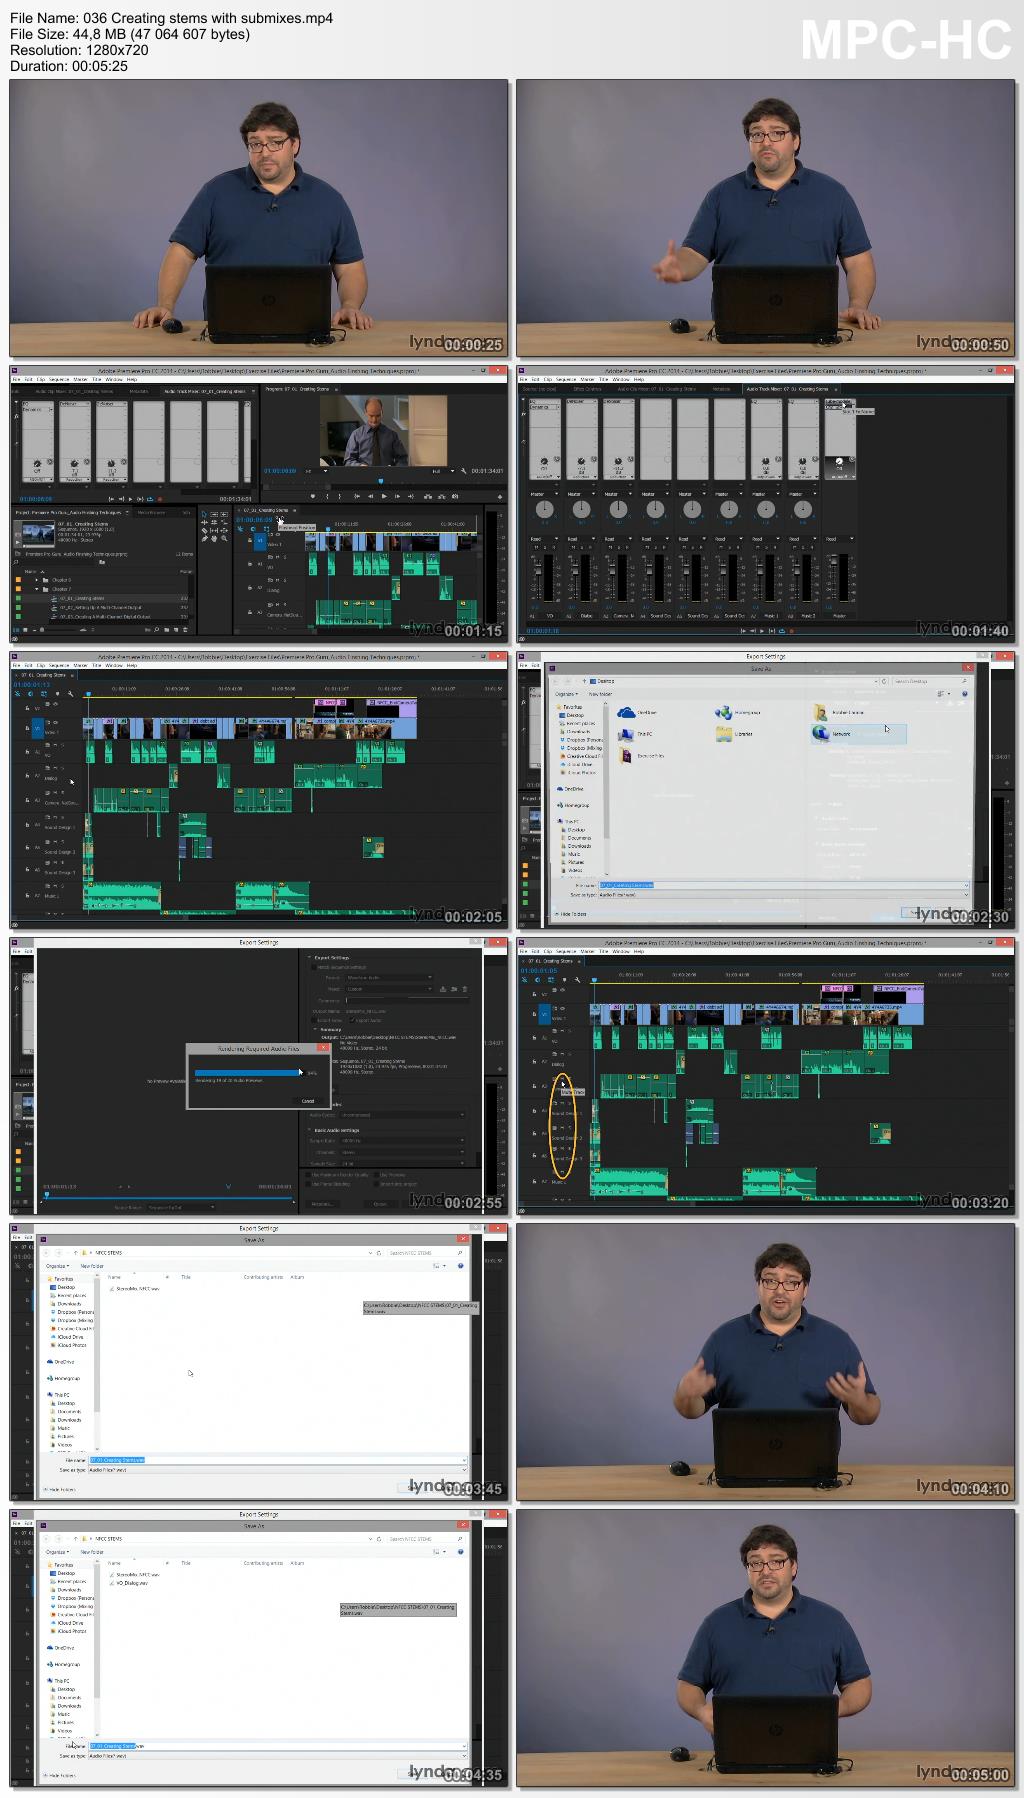Select the Music 1 track label in 00:02:05 frame
1024x1798 pixels.
point(51,896)
